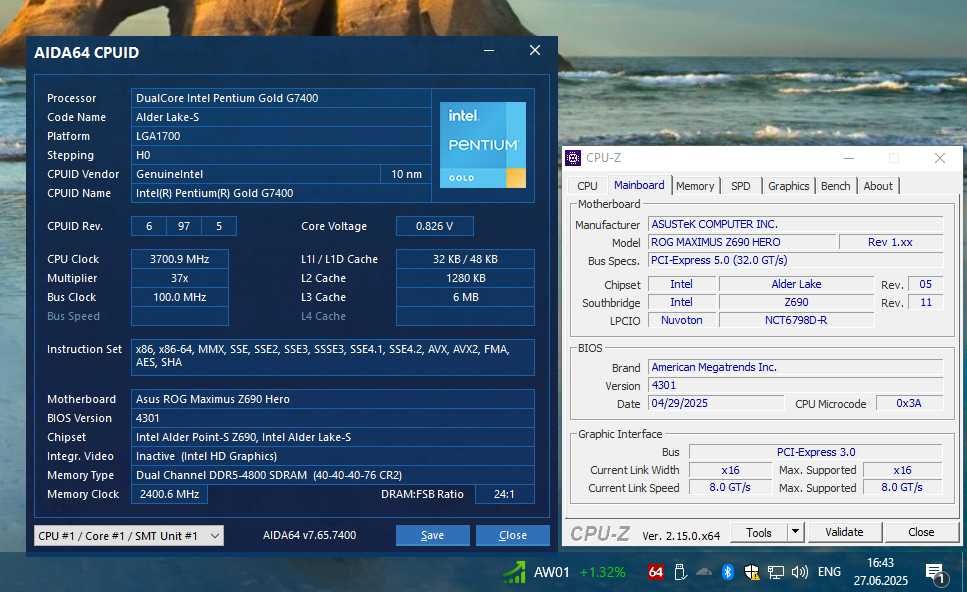Click the Tools button in CPU-Z
The width and height of the screenshot is (967, 592).
[x=759, y=532]
